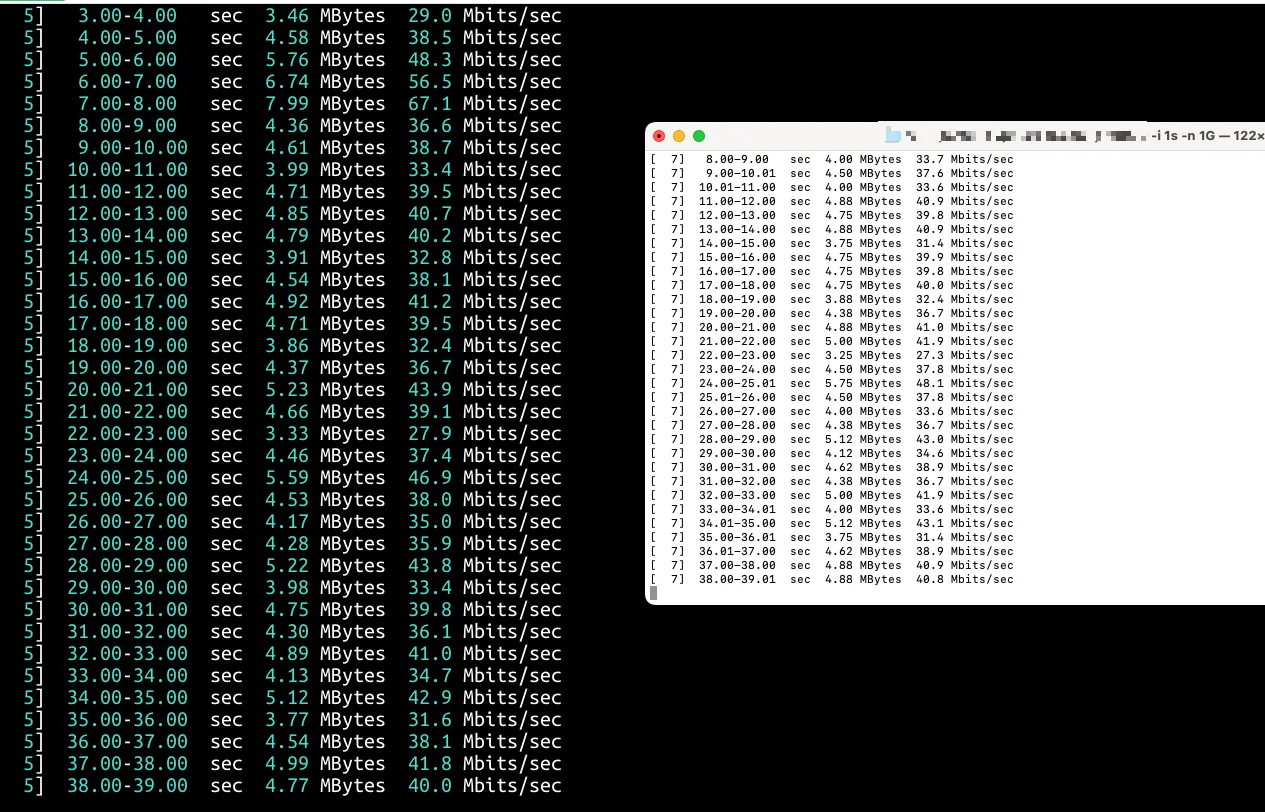The width and height of the screenshot is (1265, 812).
Task: Minimize the small terminal with yellow button
Action: click(679, 136)
